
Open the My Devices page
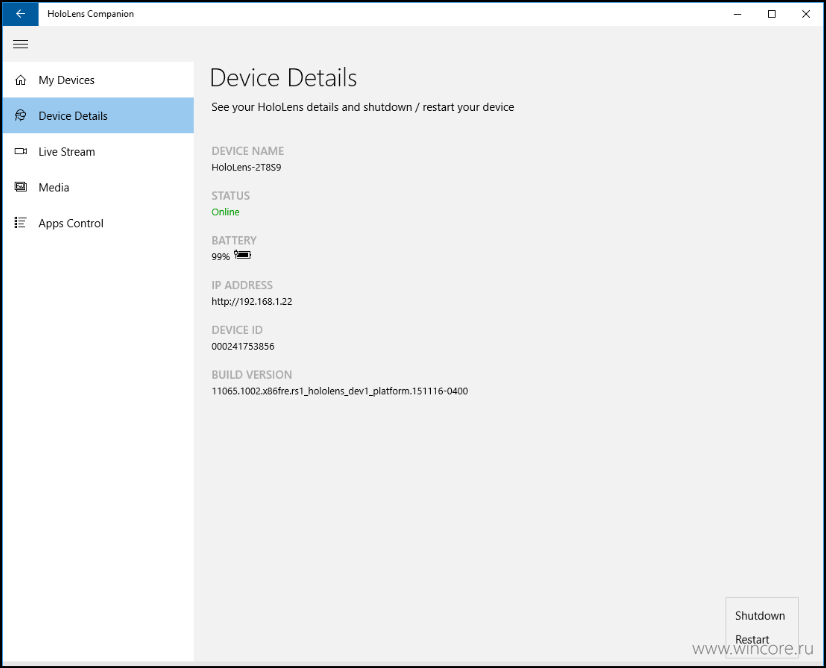[x=99, y=80]
